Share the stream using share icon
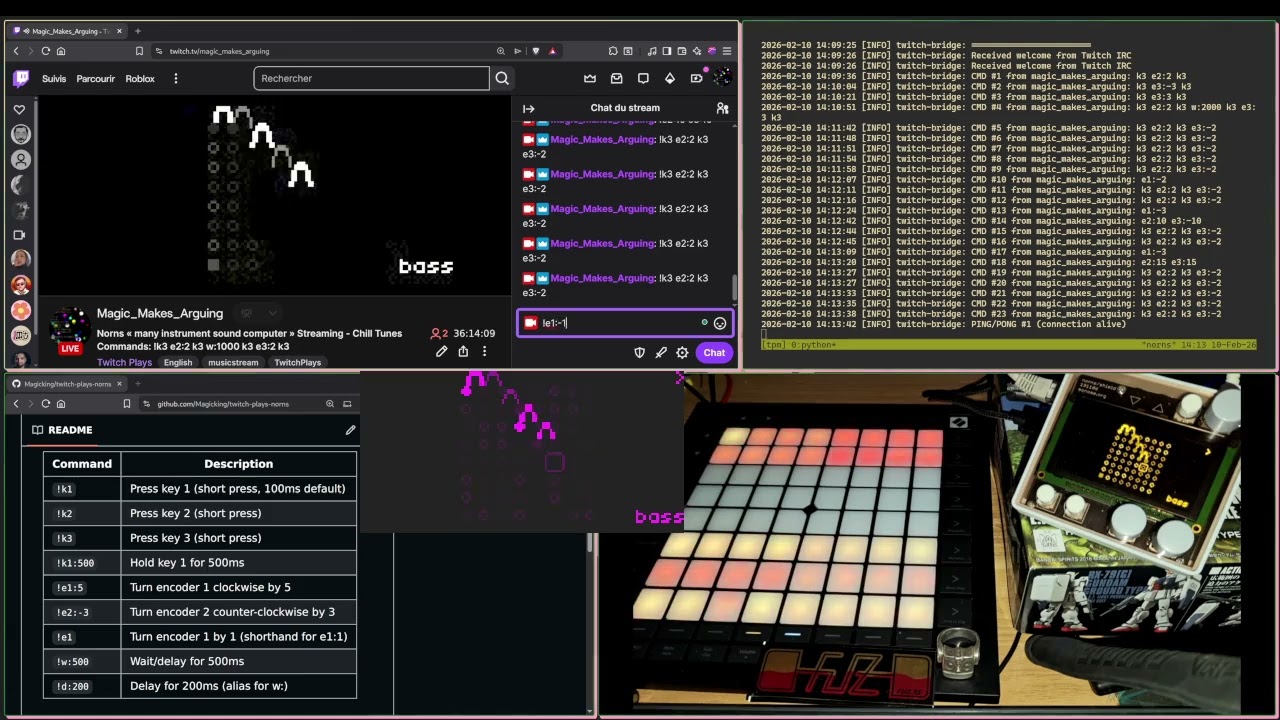Image resolution: width=1280 pixels, height=720 pixels. pos(463,351)
